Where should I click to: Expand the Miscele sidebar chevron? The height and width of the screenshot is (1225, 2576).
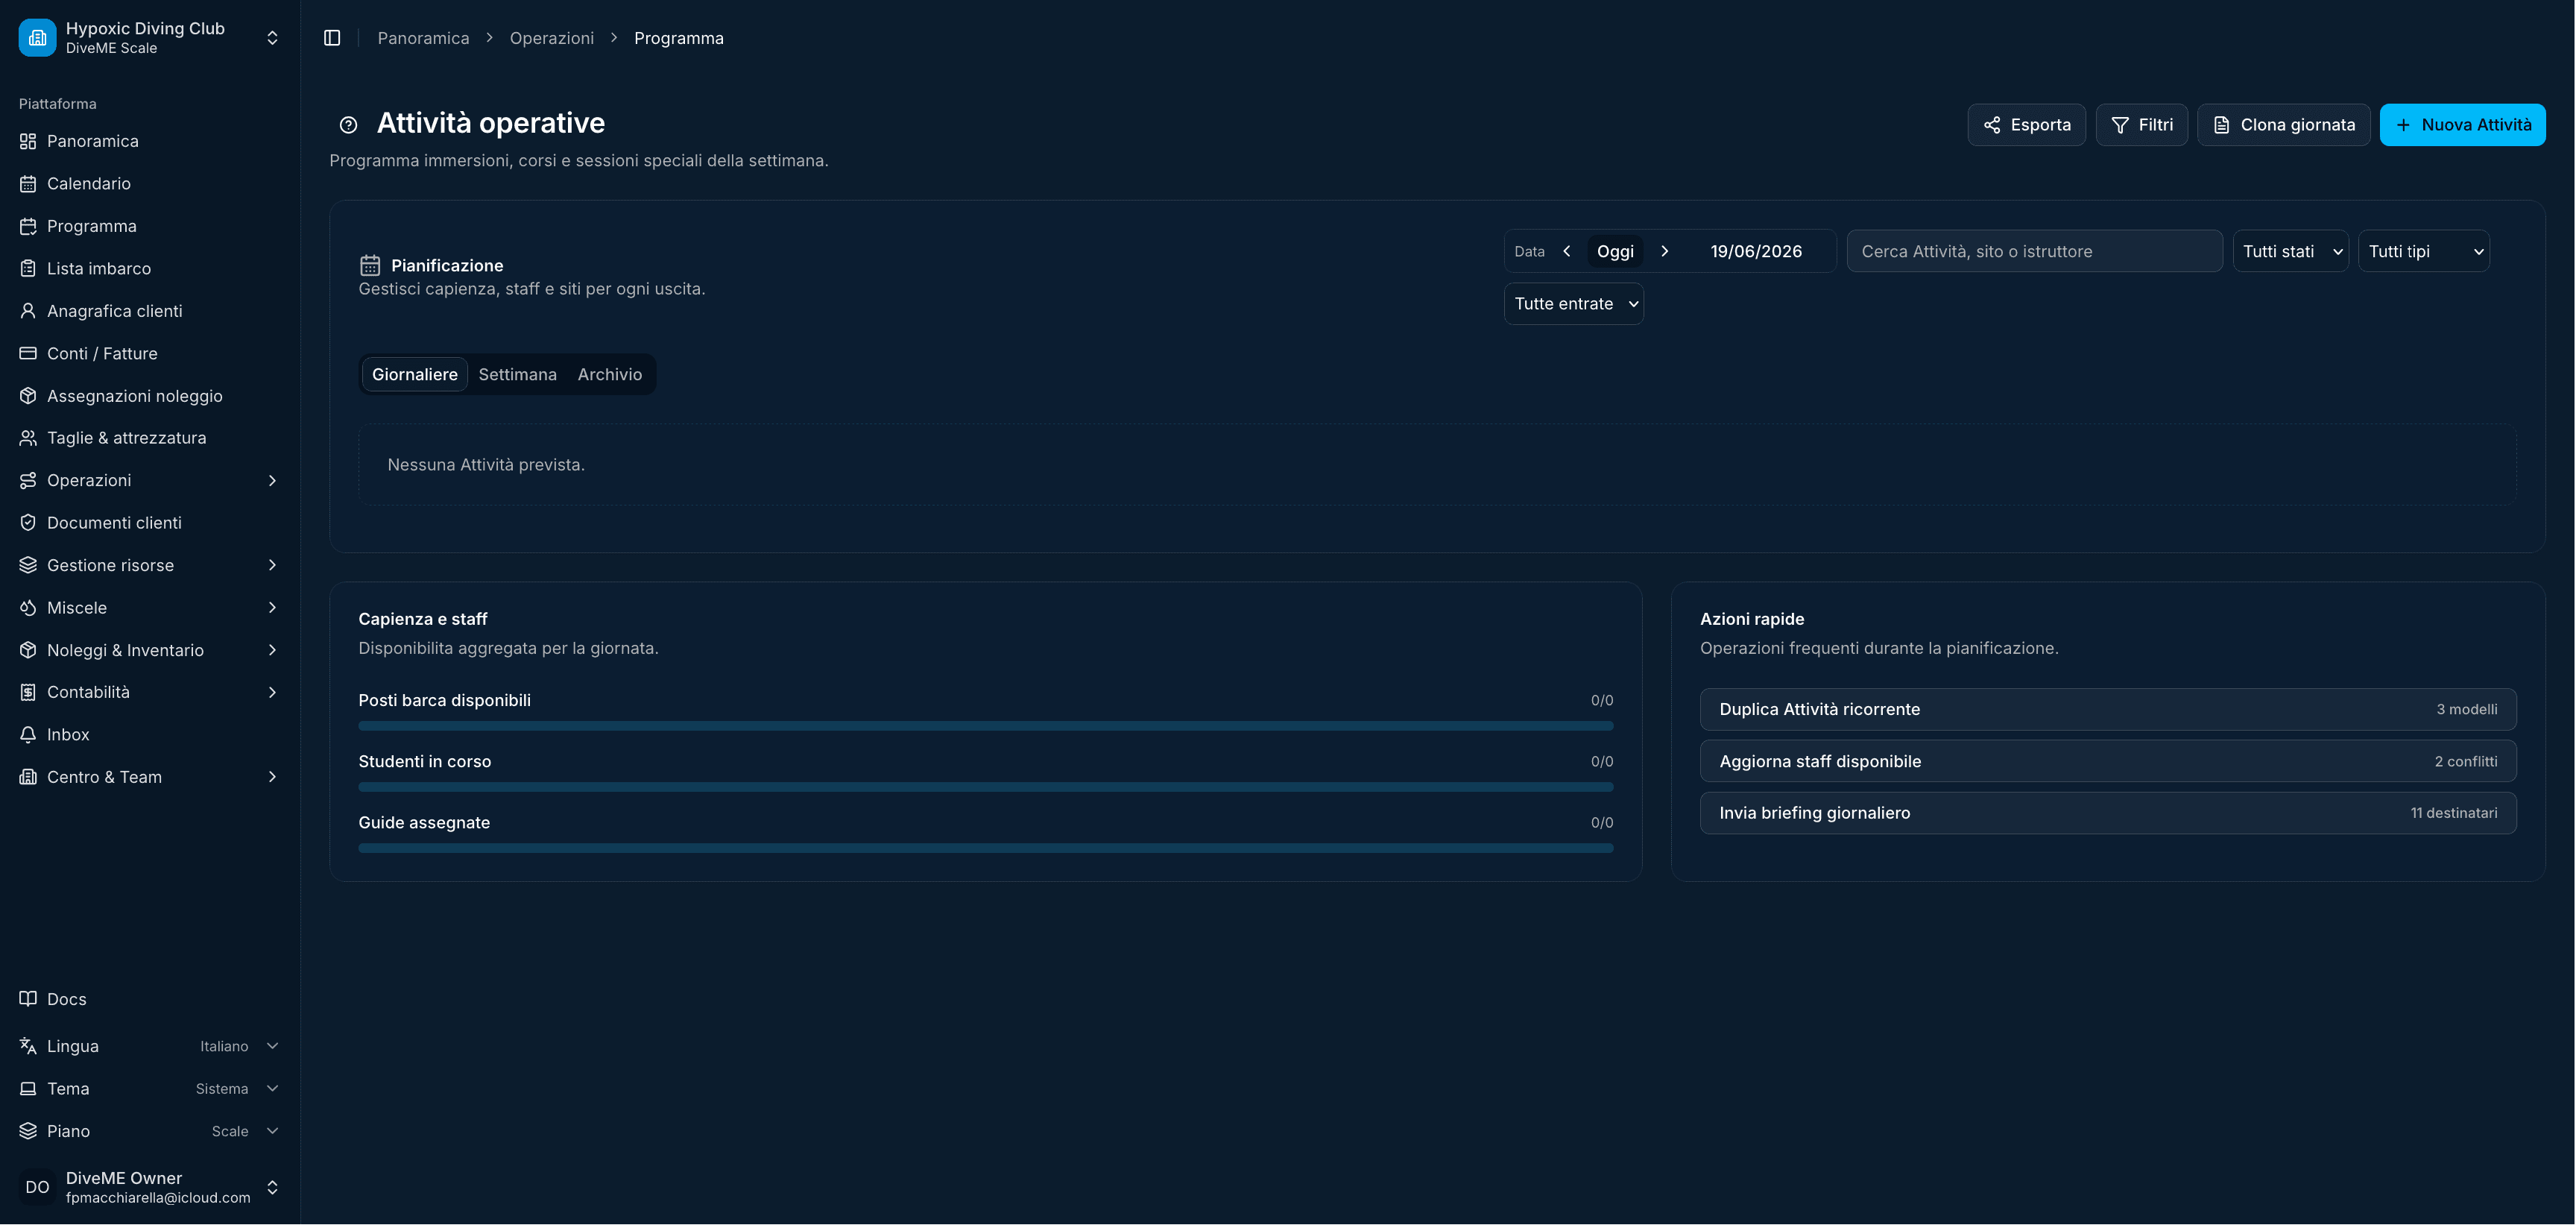272,608
